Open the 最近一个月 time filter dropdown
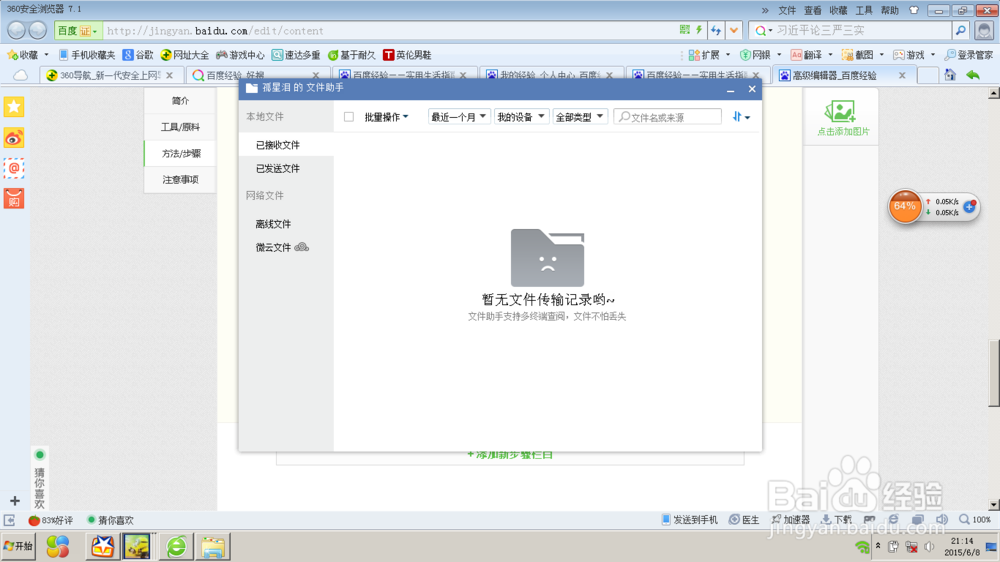The width and height of the screenshot is (1000, 562). tap(458, 117)
